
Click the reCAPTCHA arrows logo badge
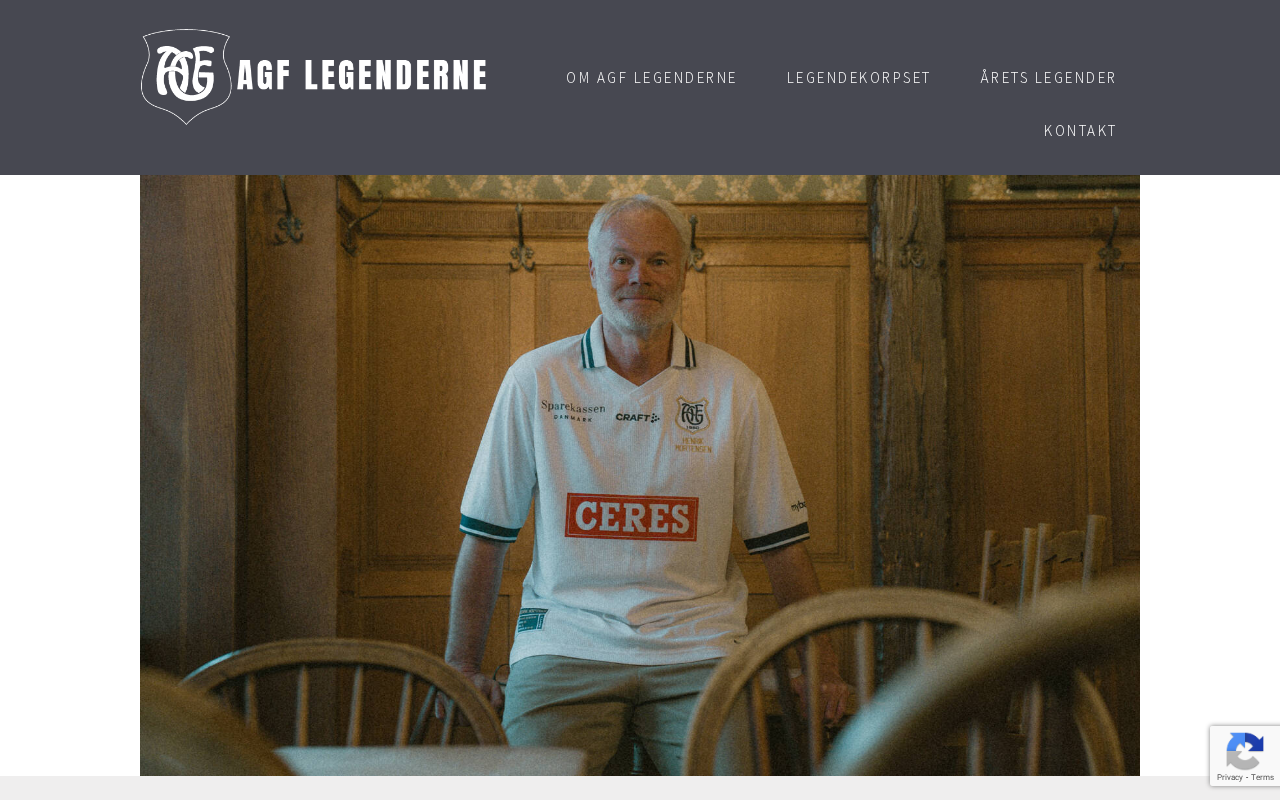click(x=1244, y=751)
